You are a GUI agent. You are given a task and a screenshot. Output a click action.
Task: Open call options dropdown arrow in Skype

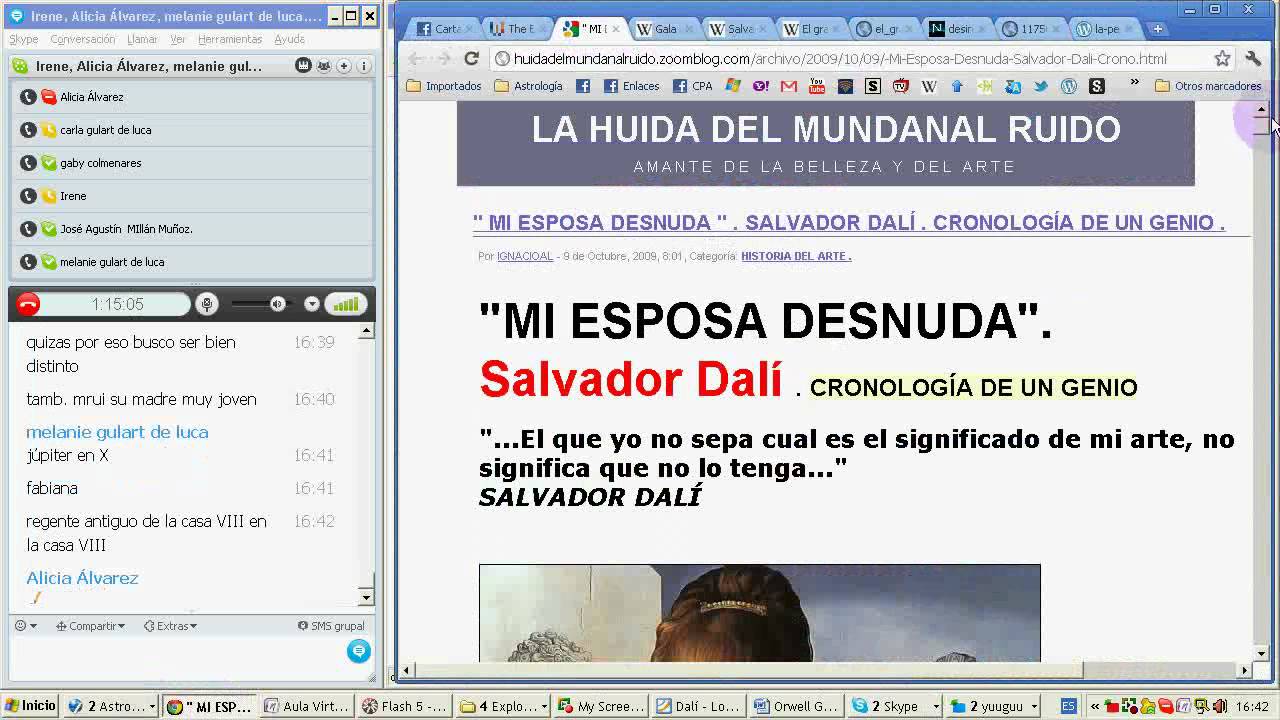click(x=311, y=304)
